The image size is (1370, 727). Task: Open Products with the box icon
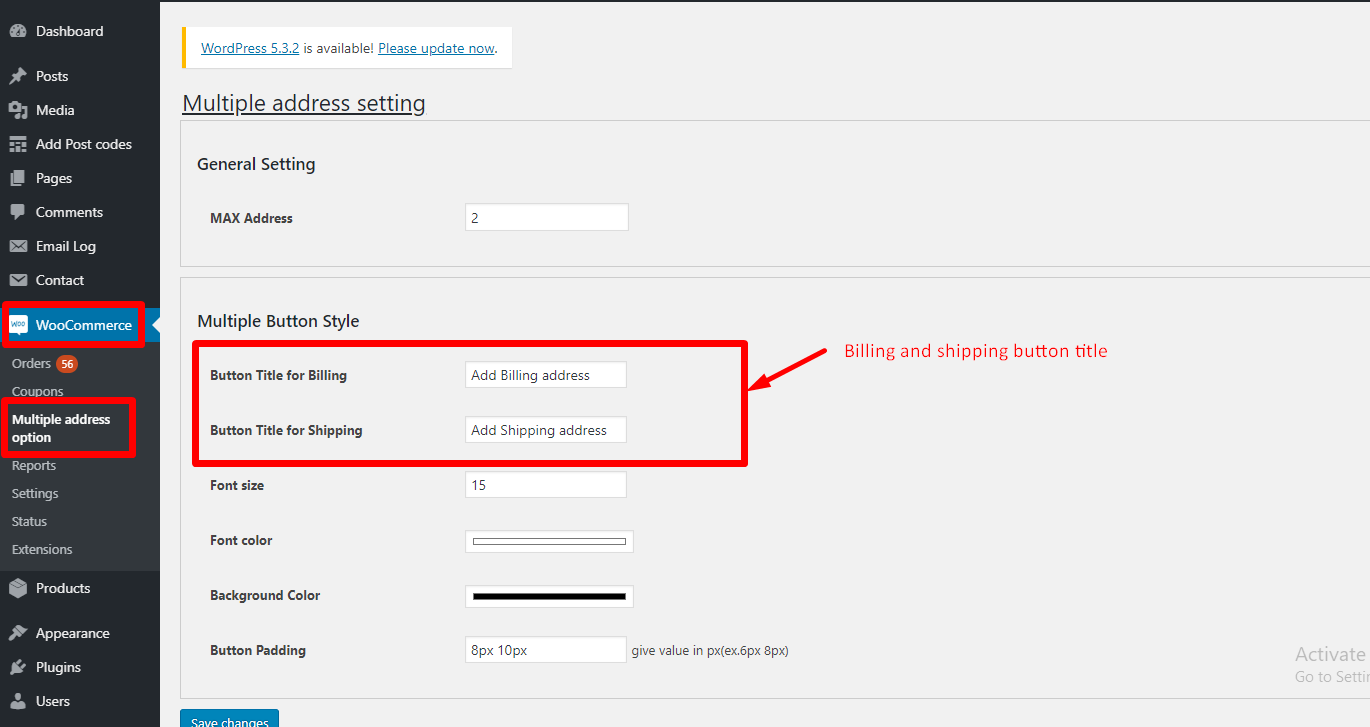point(19,588)
